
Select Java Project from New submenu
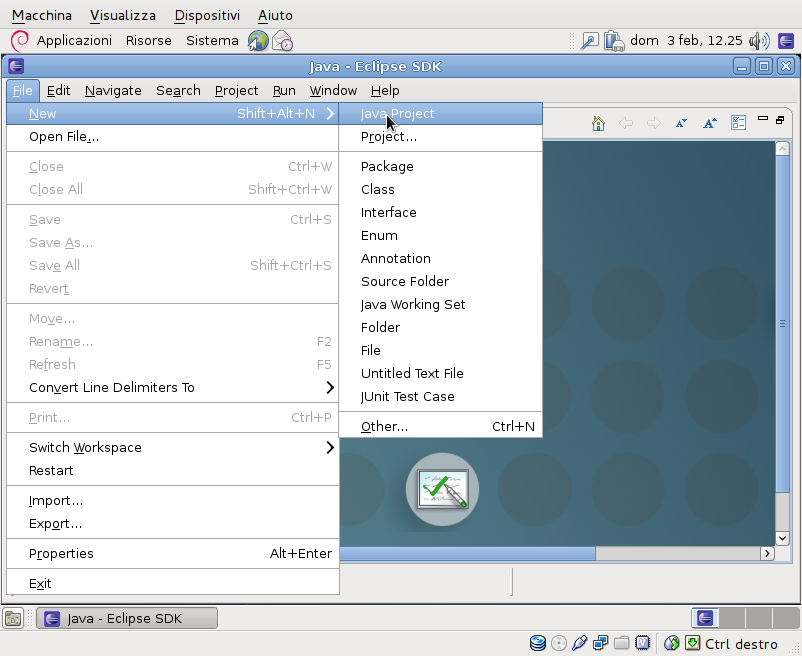[x=440, y=114]
